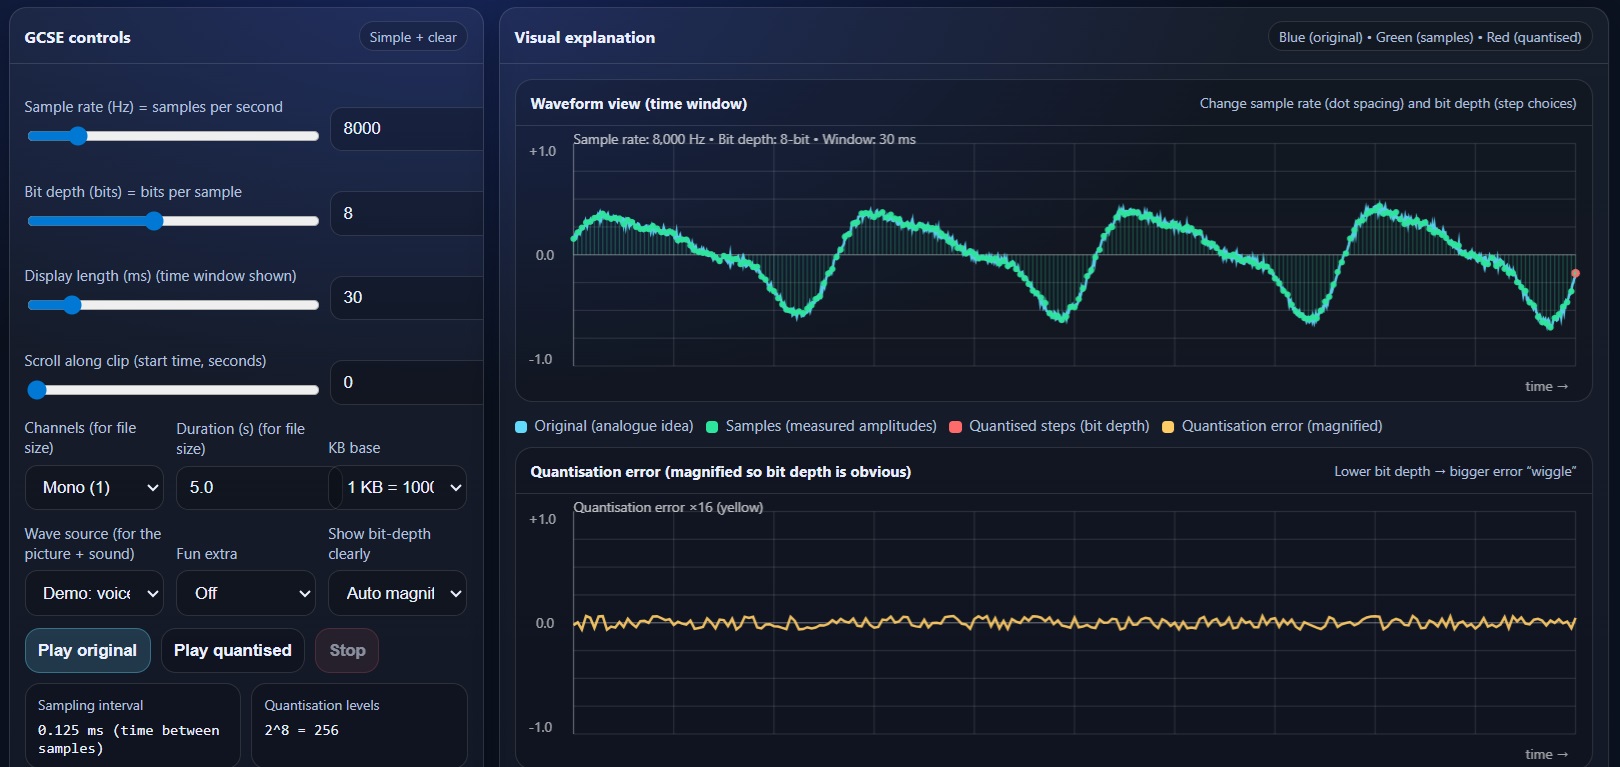Click the Sample rate input showing 8000

click(406, 129)
